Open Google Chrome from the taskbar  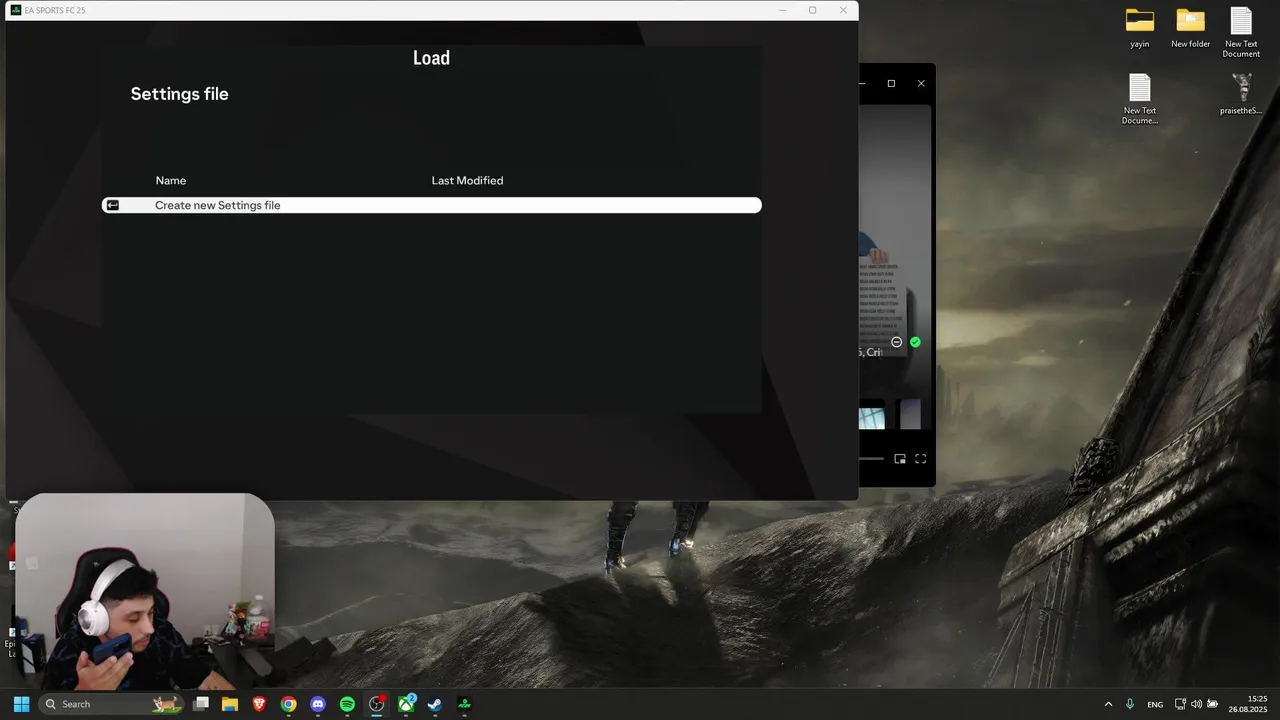coord(288,704)
